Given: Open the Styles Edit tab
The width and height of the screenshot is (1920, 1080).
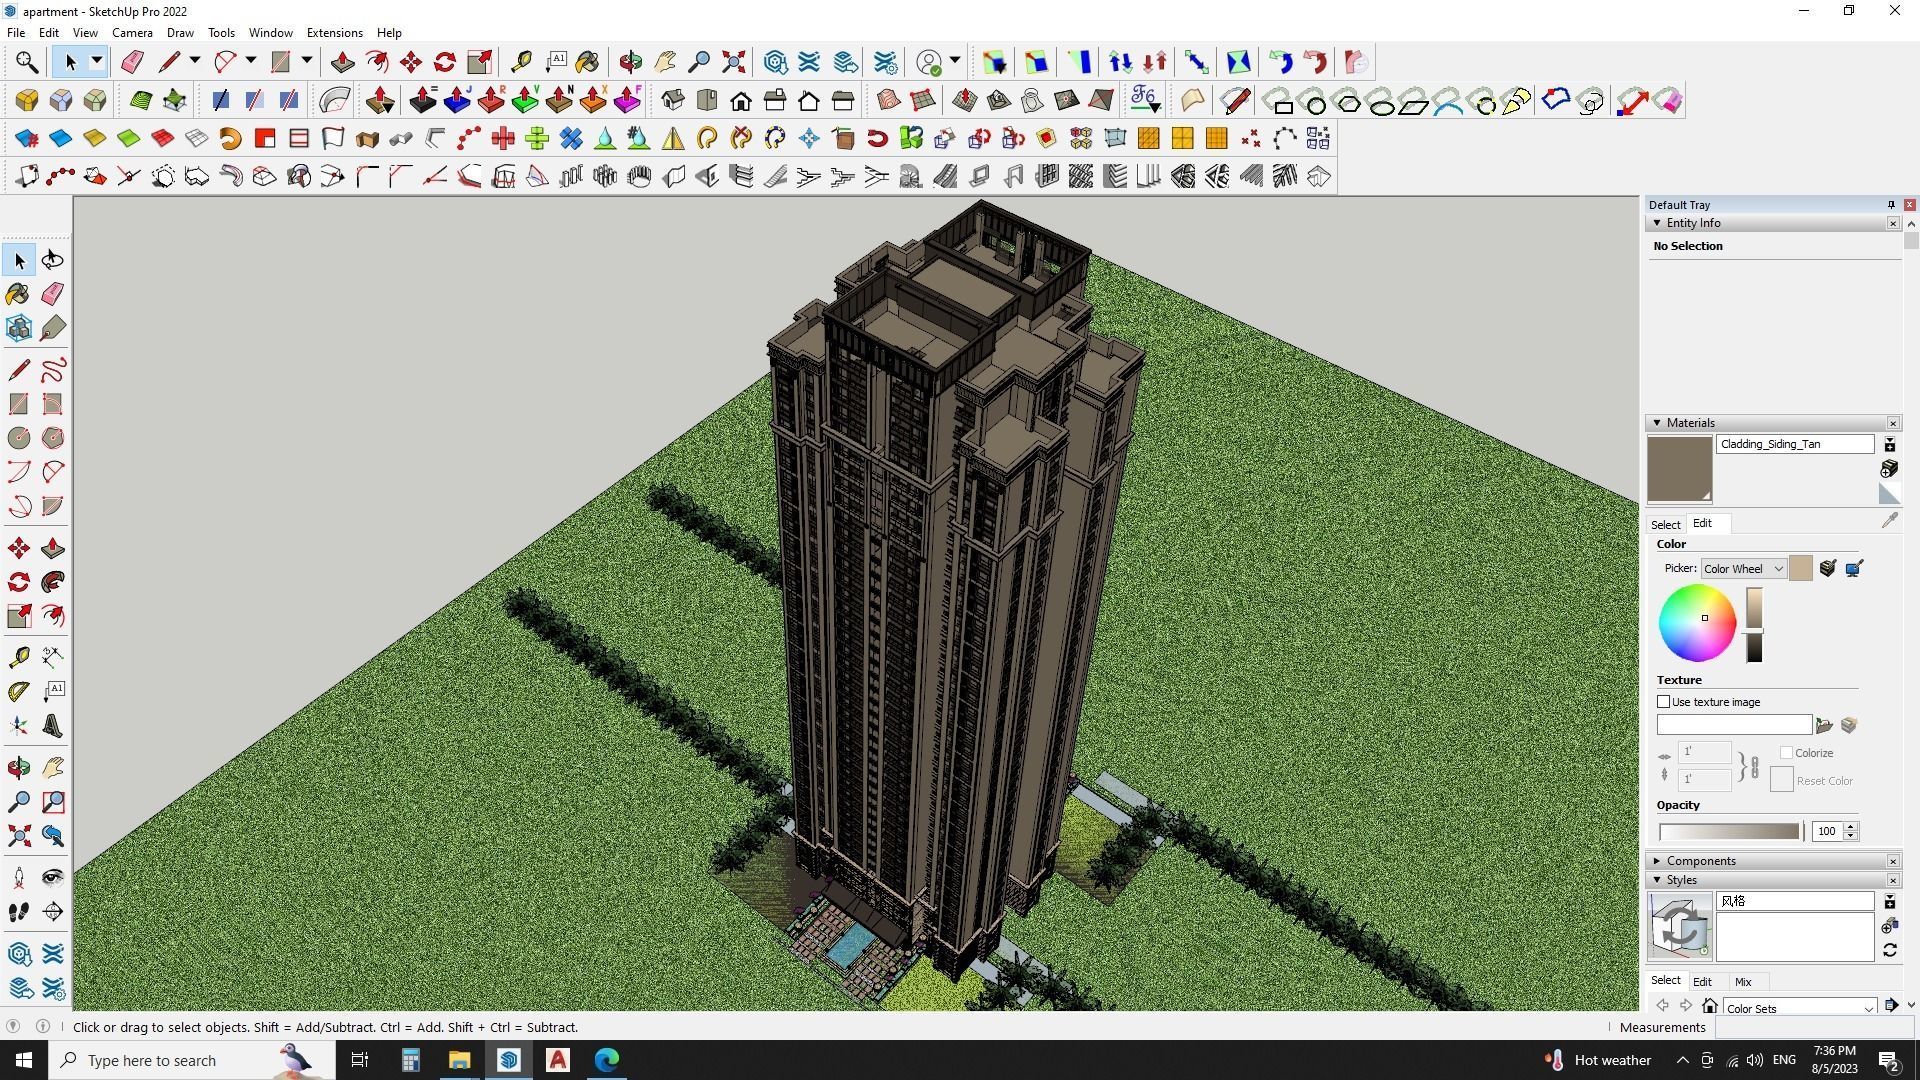Looking at the screenshot, I should (1702, 982).
